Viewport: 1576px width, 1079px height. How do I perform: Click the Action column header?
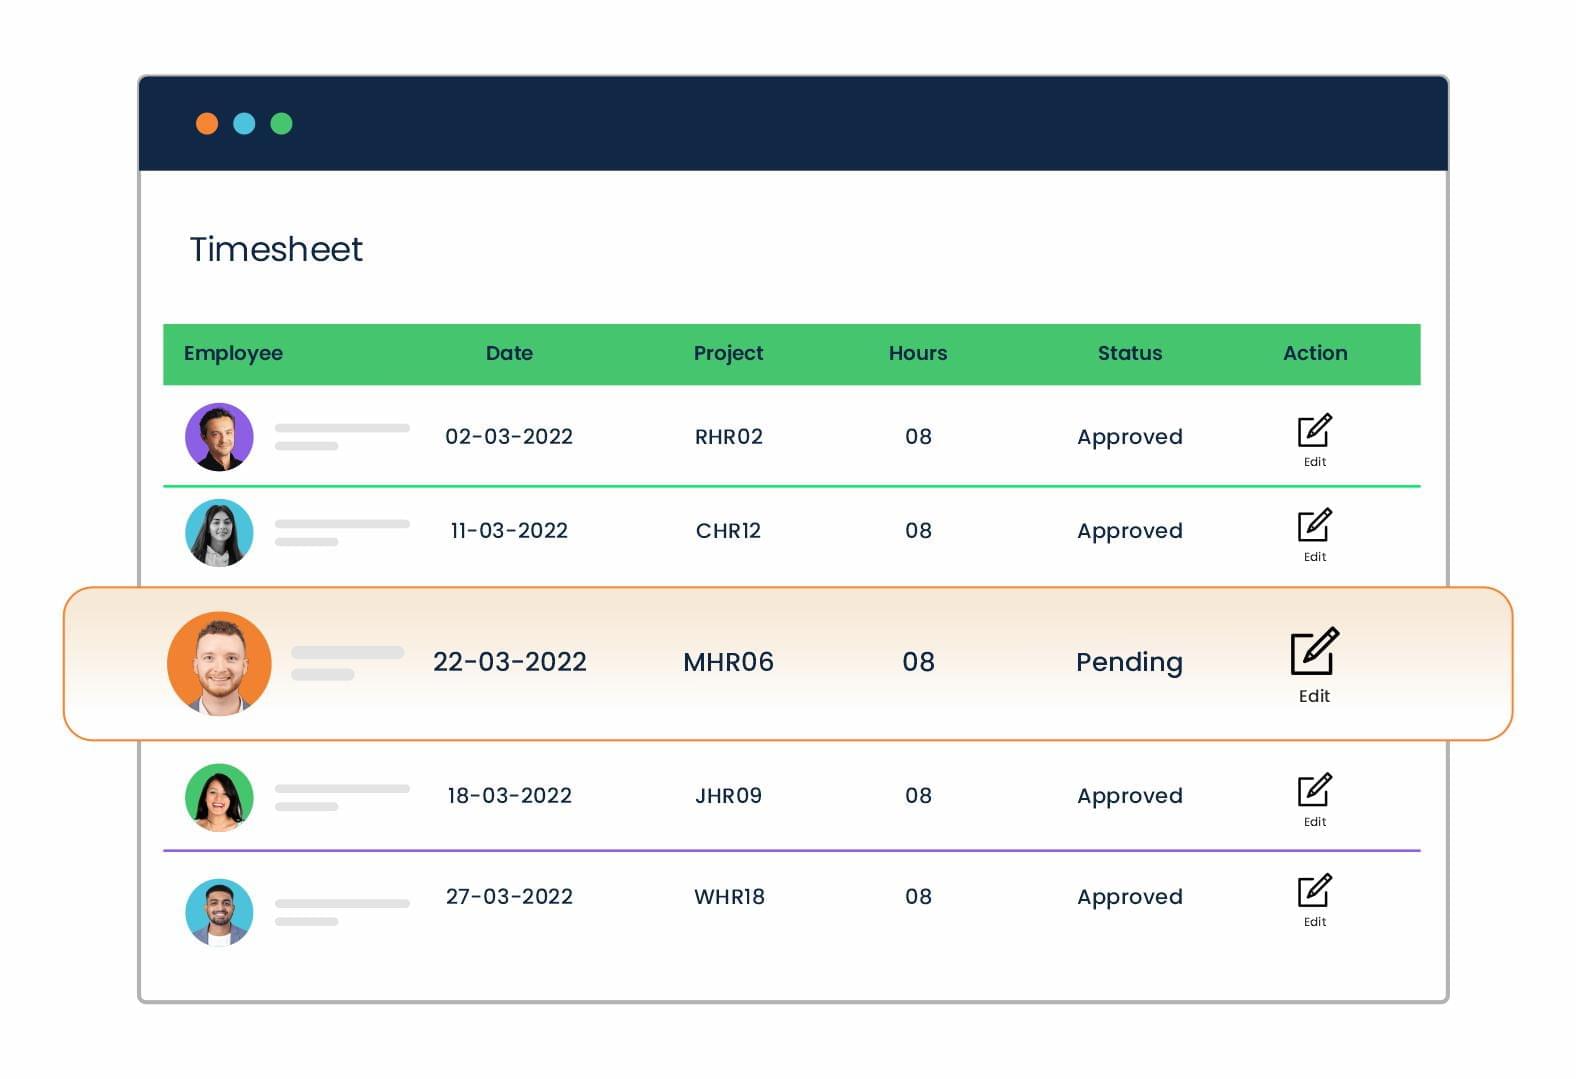pos(1315,353)
